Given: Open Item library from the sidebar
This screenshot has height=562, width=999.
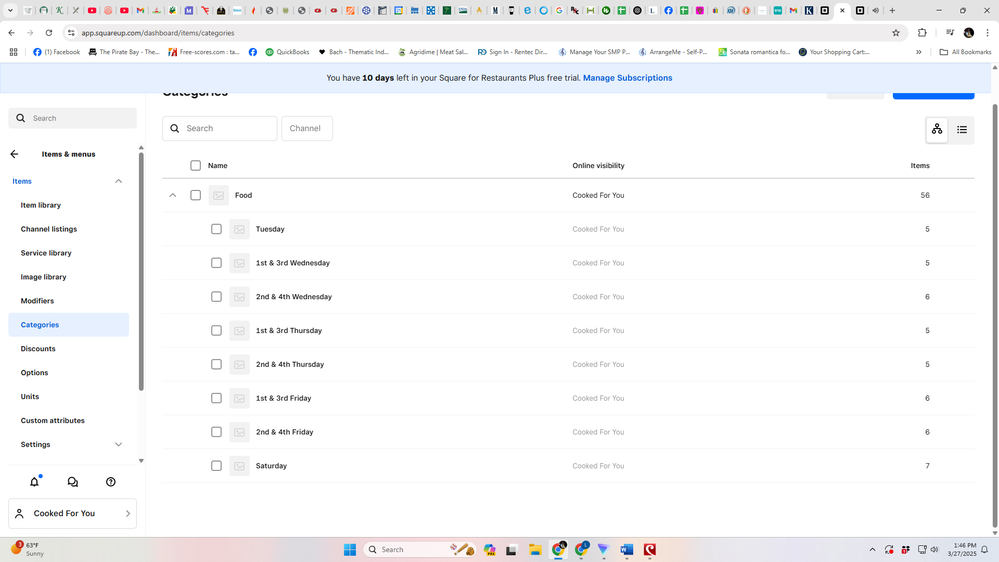Looking at the screenshot, I should point(41,205).
